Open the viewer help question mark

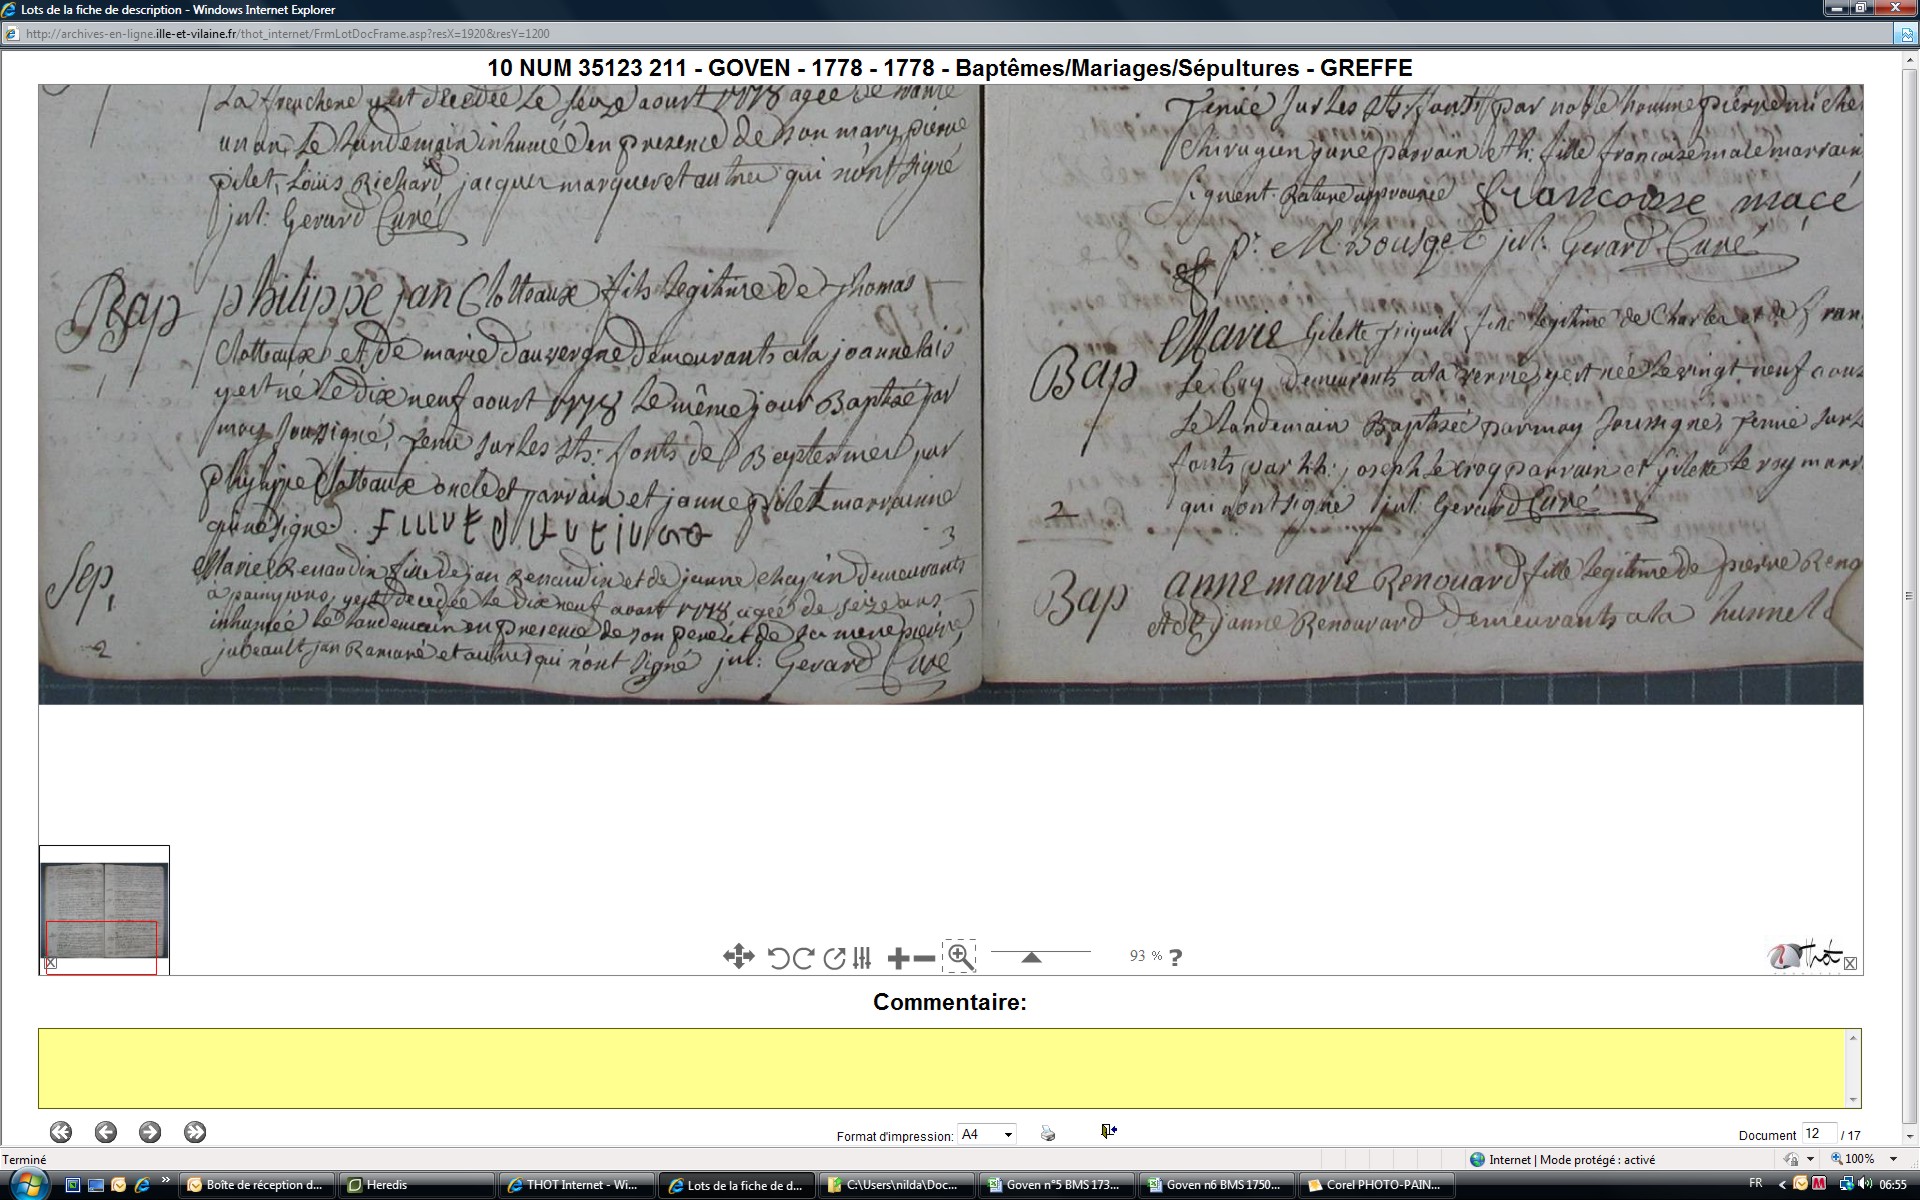(1176, 957)
